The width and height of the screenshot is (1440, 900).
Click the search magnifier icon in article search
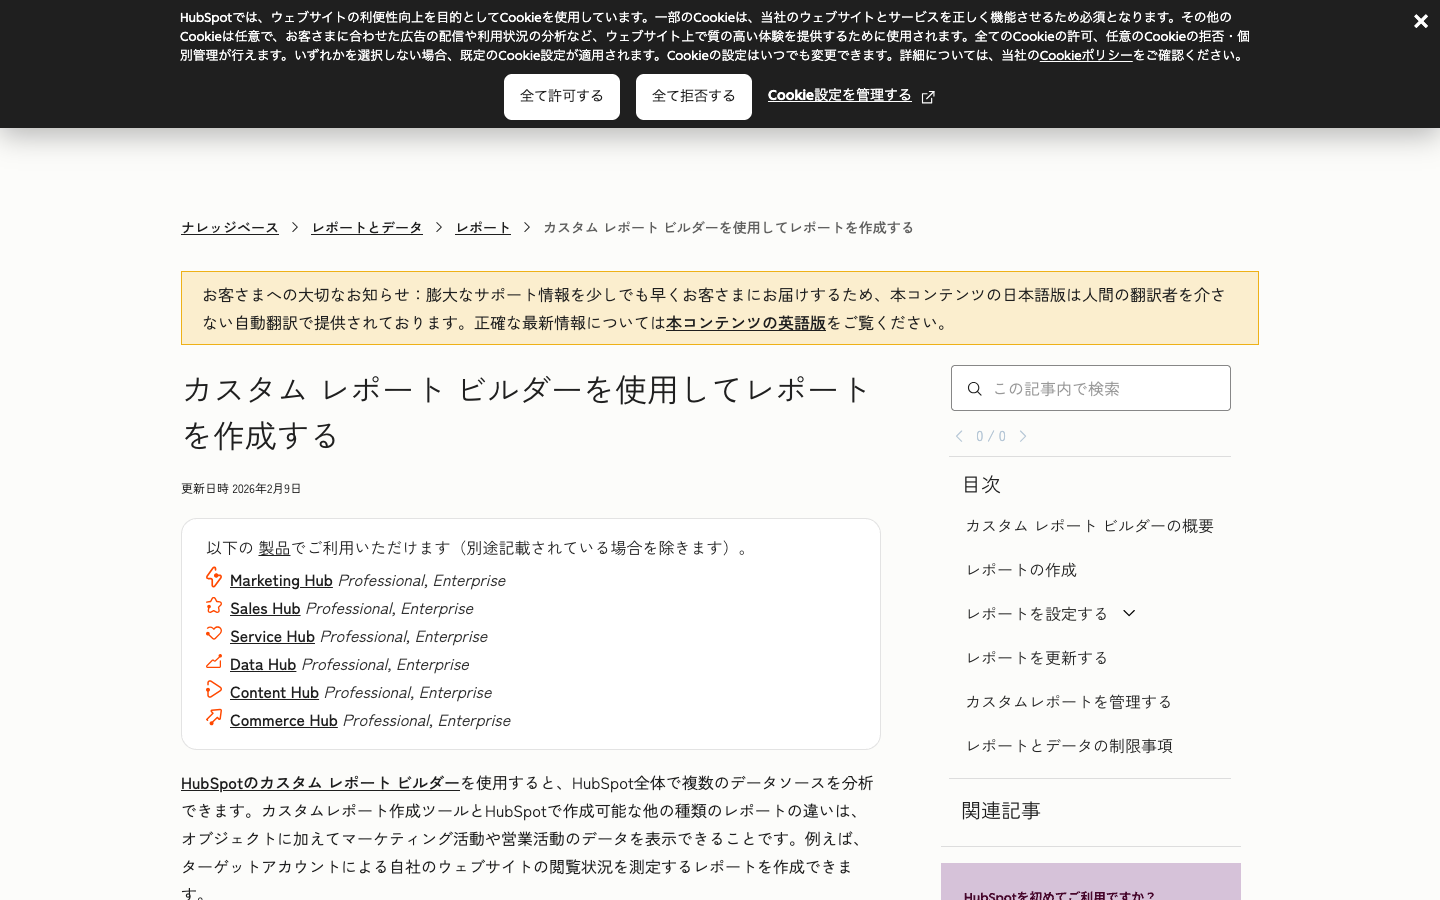974,389
